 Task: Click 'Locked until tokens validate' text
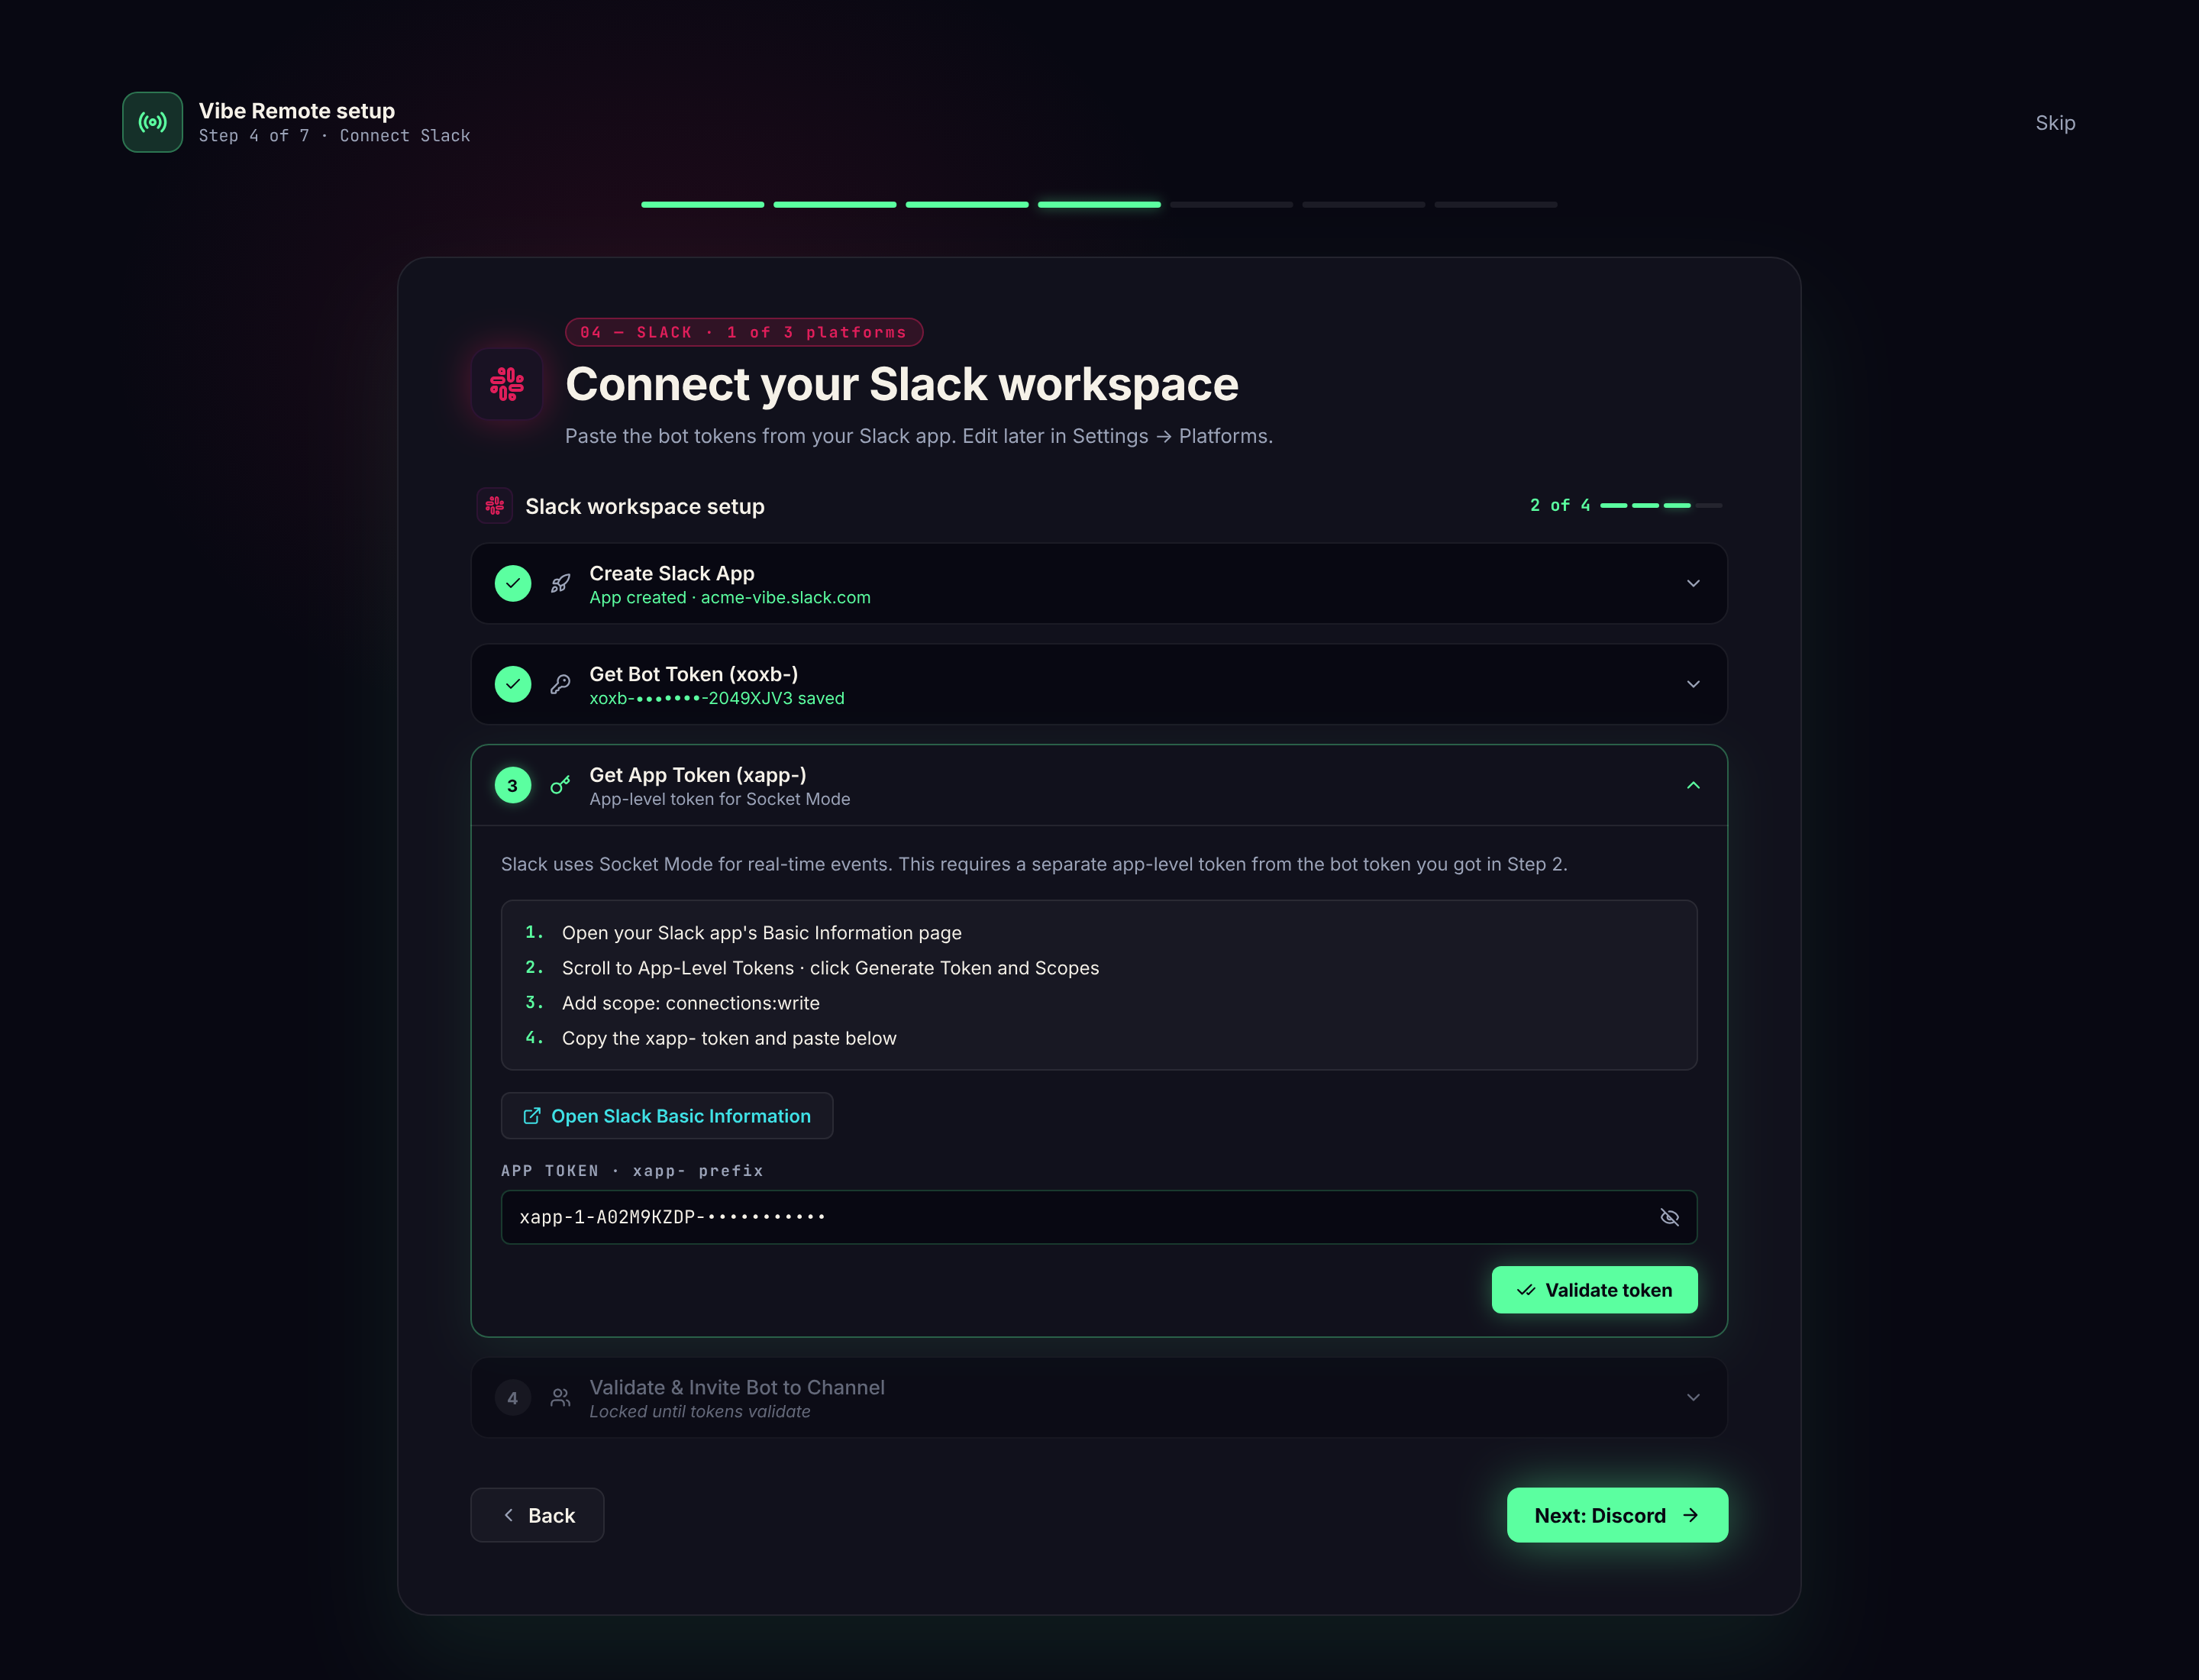(700, 1412)
